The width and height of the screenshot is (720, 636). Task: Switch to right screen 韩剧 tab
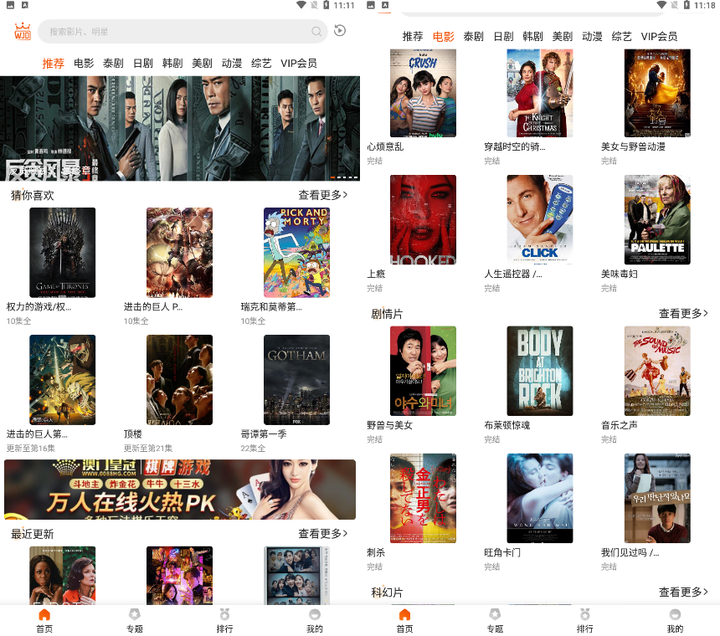(x=533, y=36)
